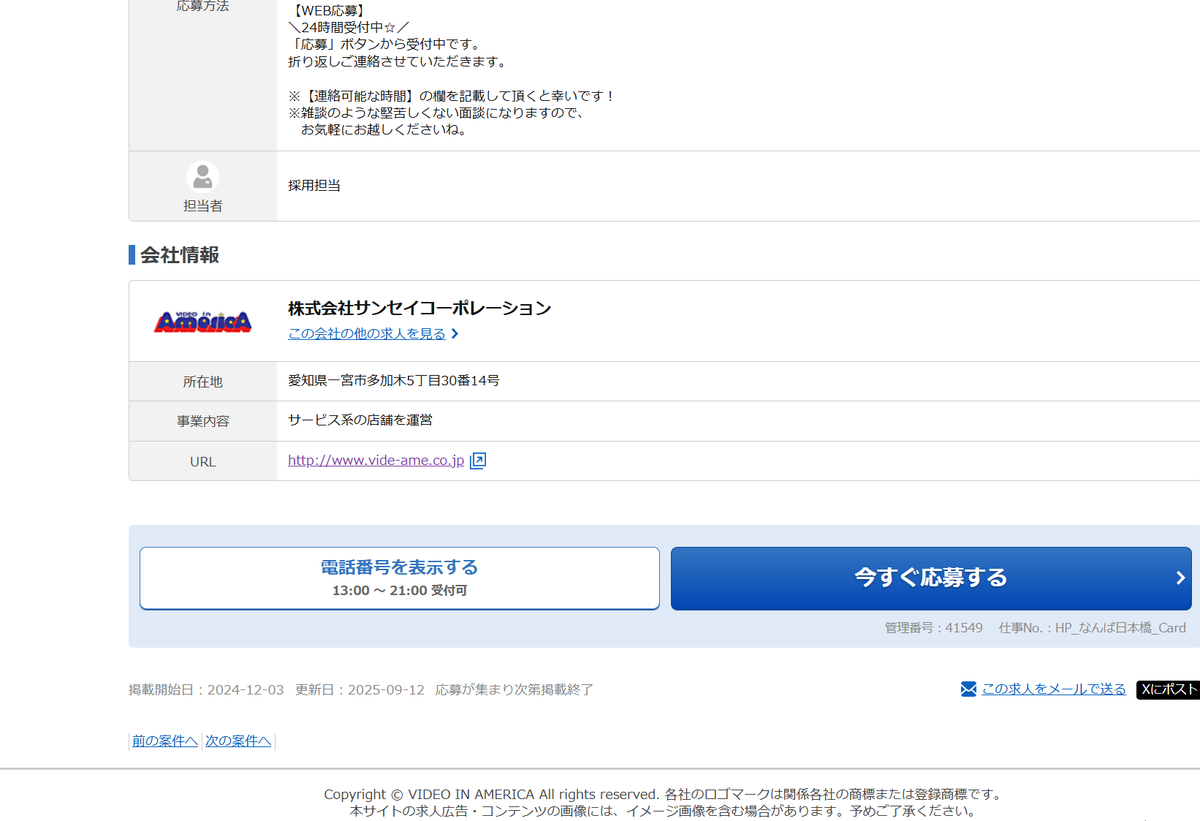The width and height of the screenshot is (1200, 821).
Task: Click the 応募方法 row label
Action: [x=203, y=7]
